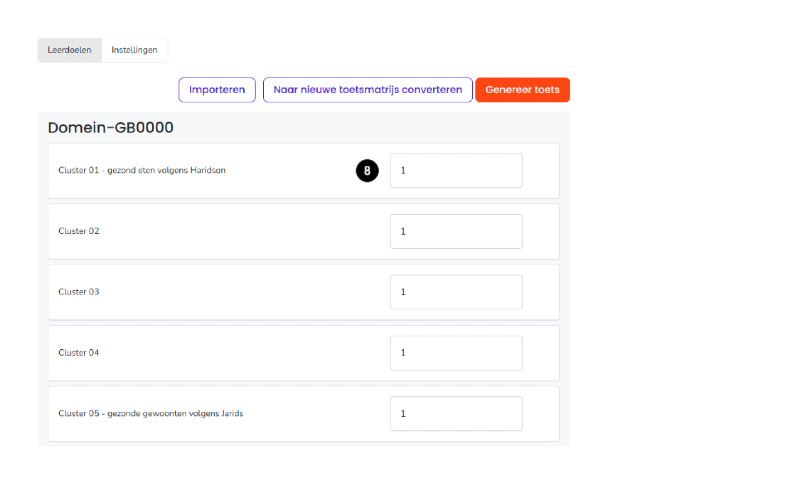Click the Domein-GB0000 heading
Image resolution: width=800 pixels, height=490 pixels.
click(111, 127)
